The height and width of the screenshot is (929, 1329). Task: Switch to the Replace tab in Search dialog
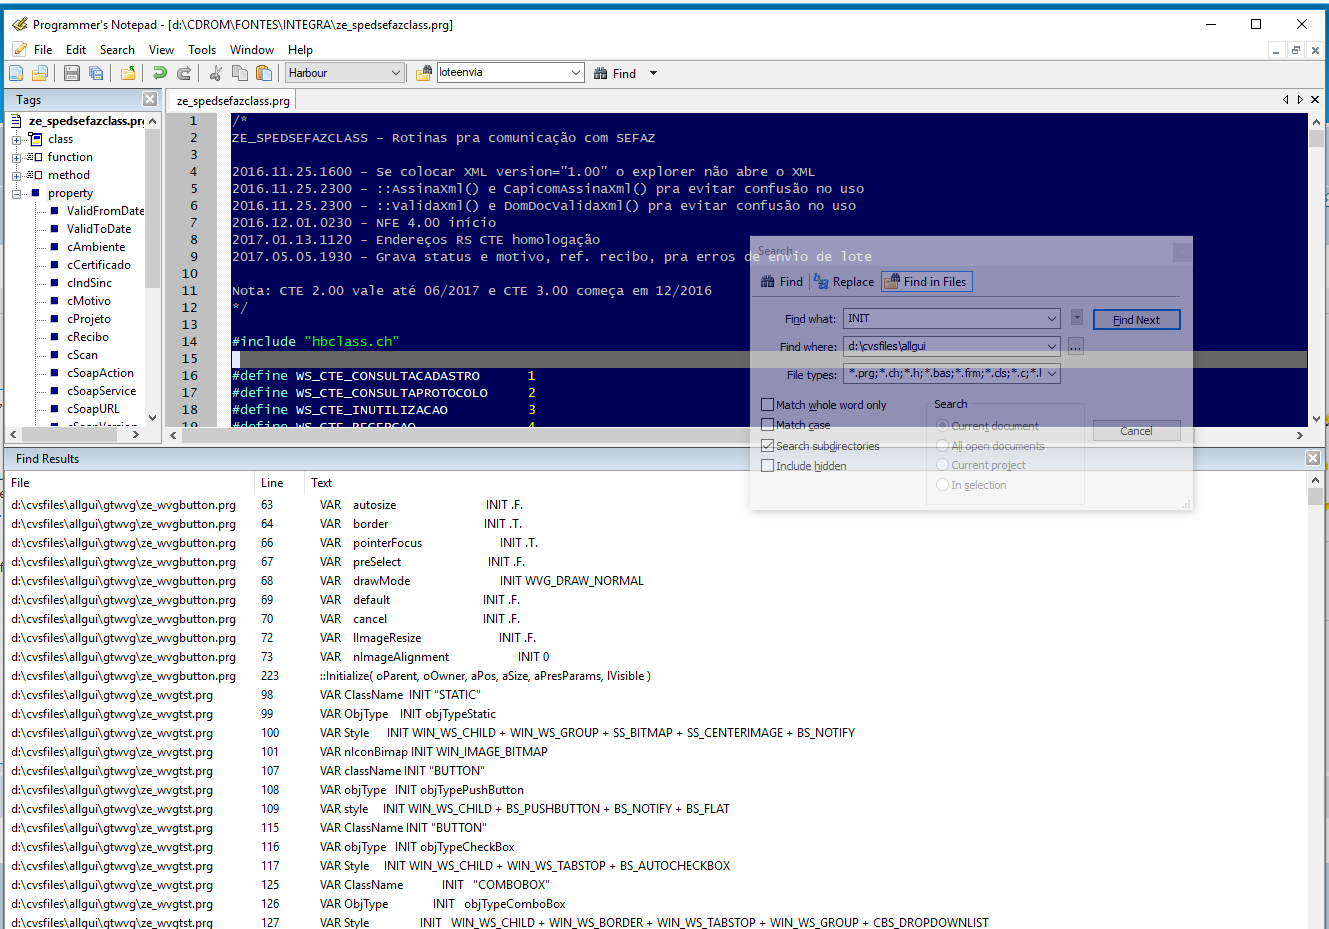[844, 282]
